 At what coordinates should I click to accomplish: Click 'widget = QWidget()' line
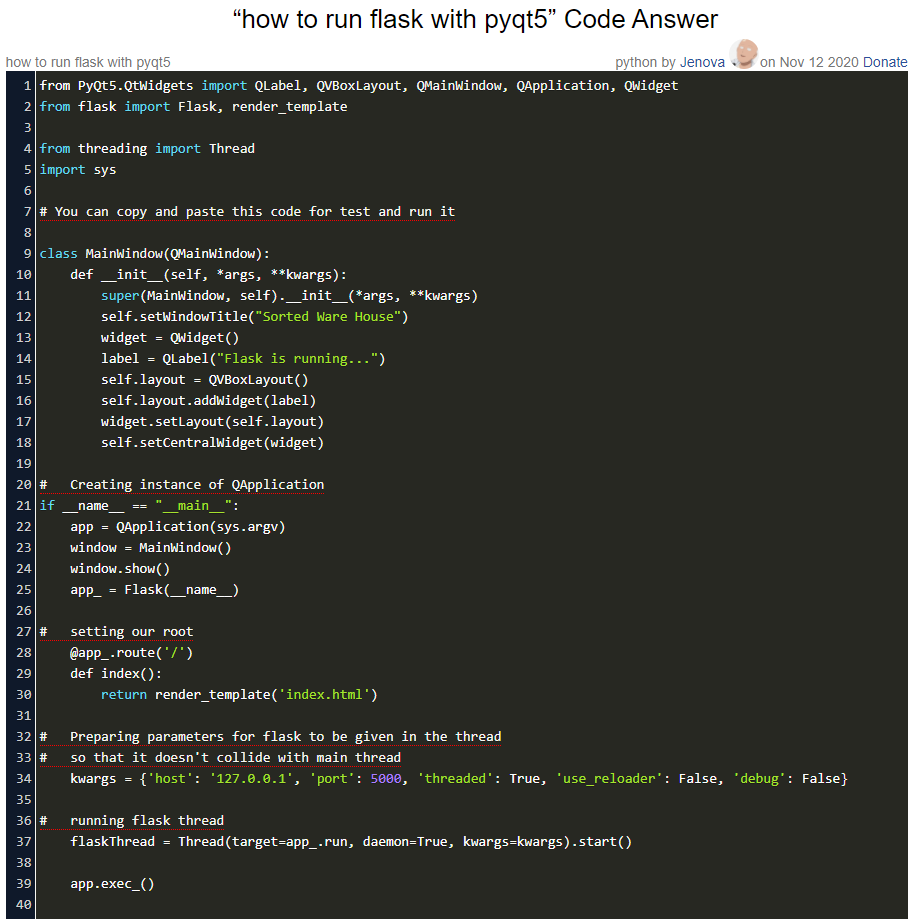170,338
